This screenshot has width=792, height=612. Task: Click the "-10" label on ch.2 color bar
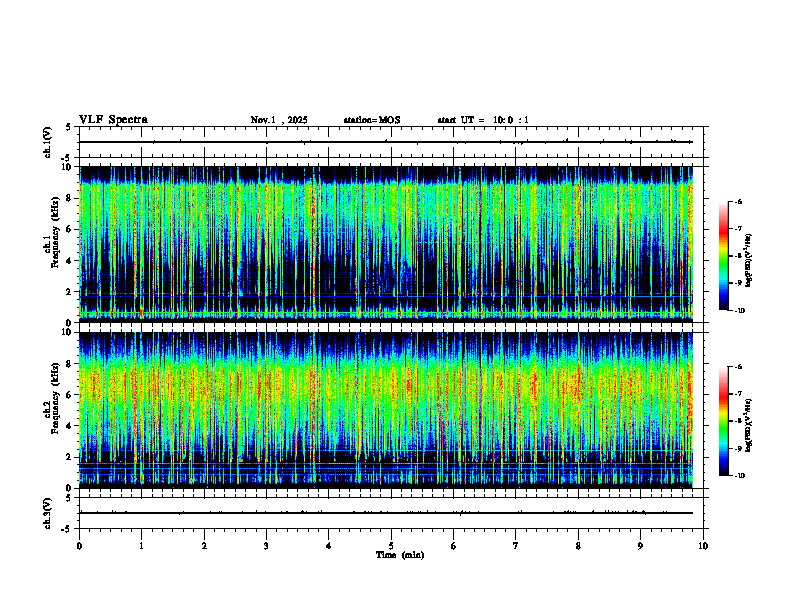click(x=739, y=475)
